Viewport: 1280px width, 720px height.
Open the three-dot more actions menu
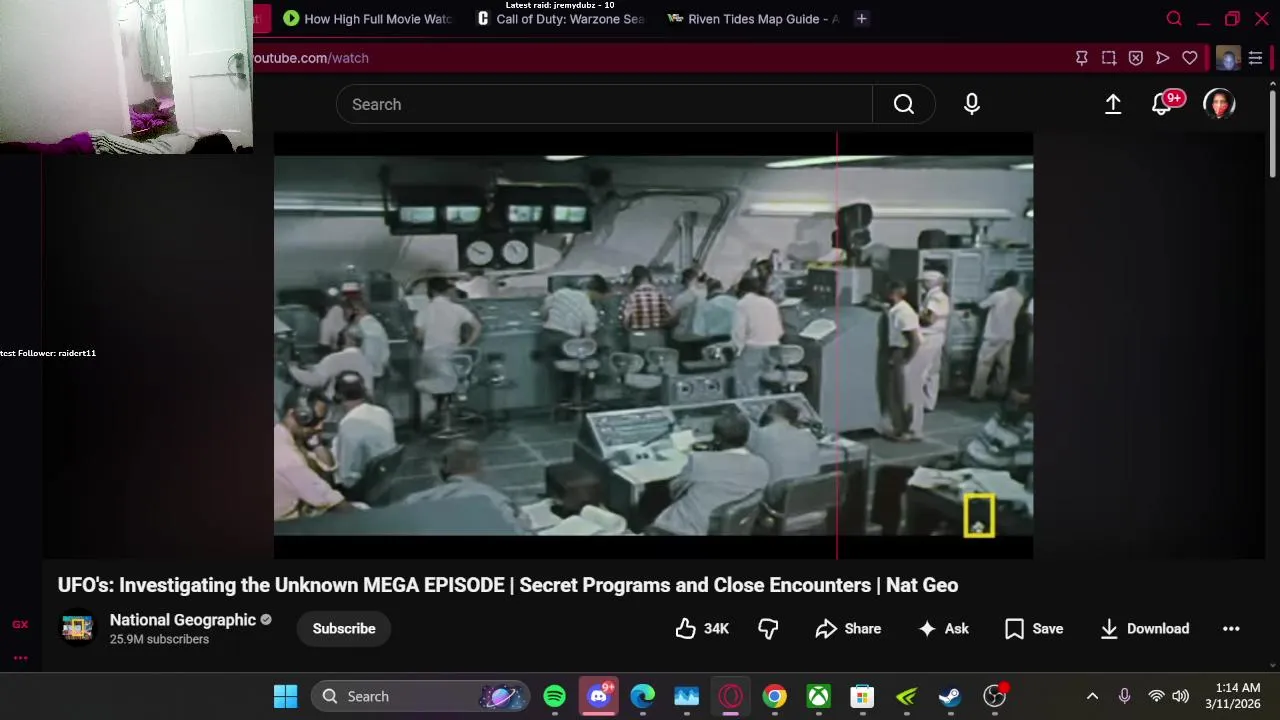point(1231,628)
